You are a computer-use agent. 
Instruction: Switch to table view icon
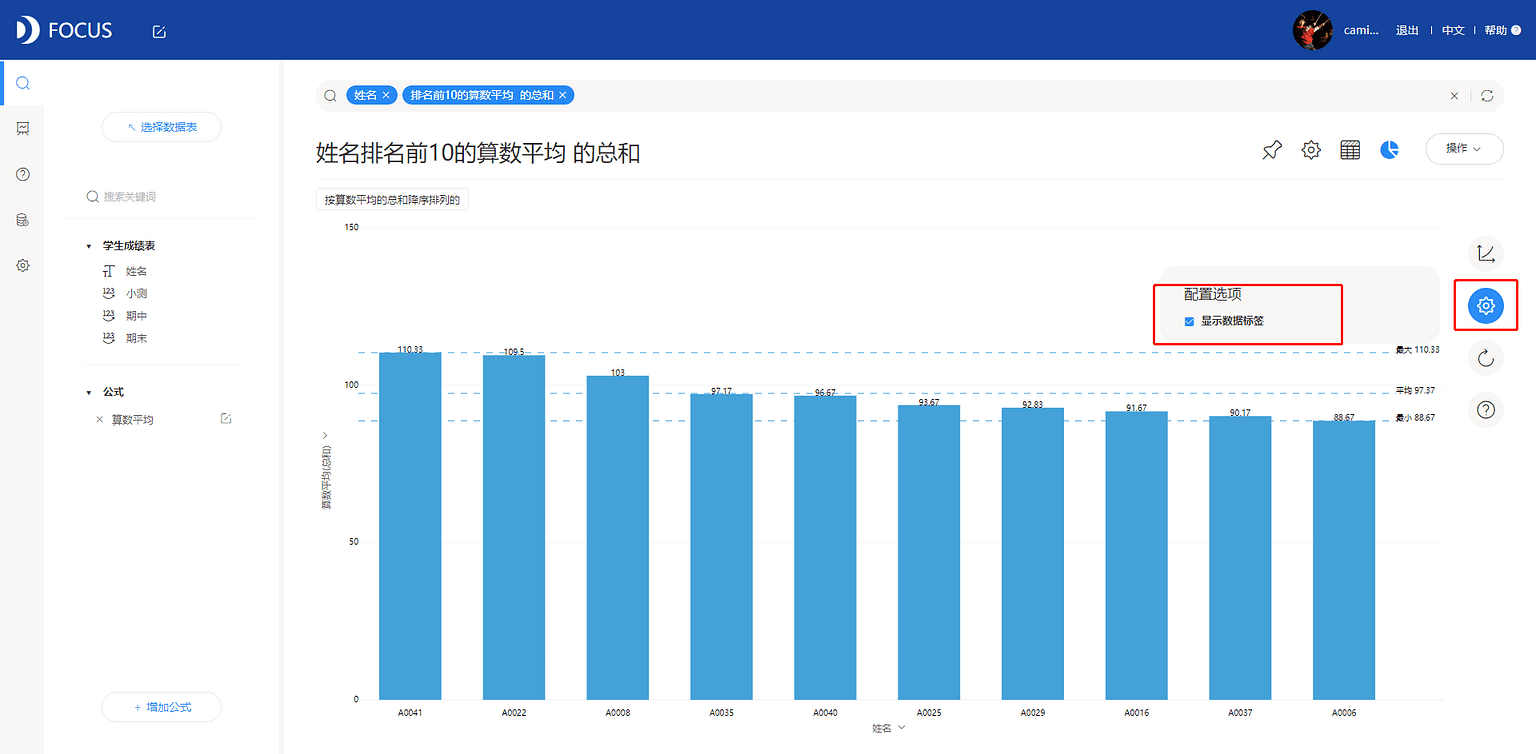(1350, 150)
